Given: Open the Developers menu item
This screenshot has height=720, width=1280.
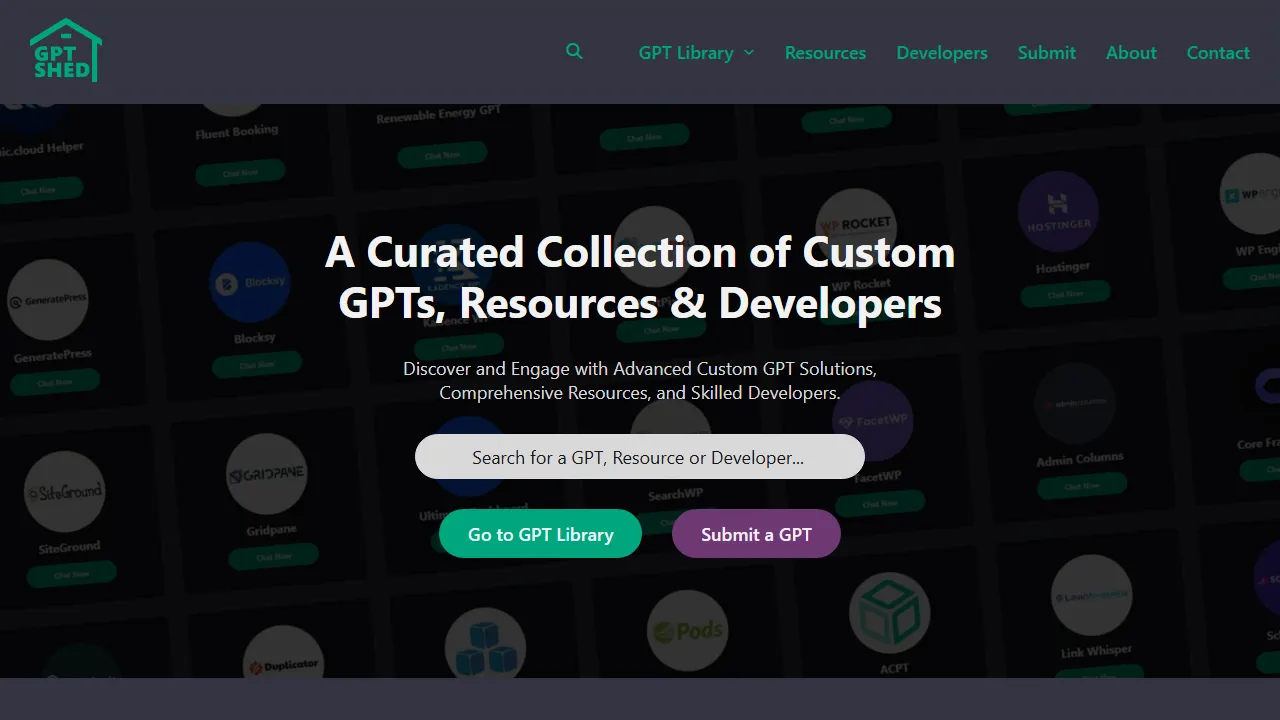Looking at the screenshot, I should 941,52.
